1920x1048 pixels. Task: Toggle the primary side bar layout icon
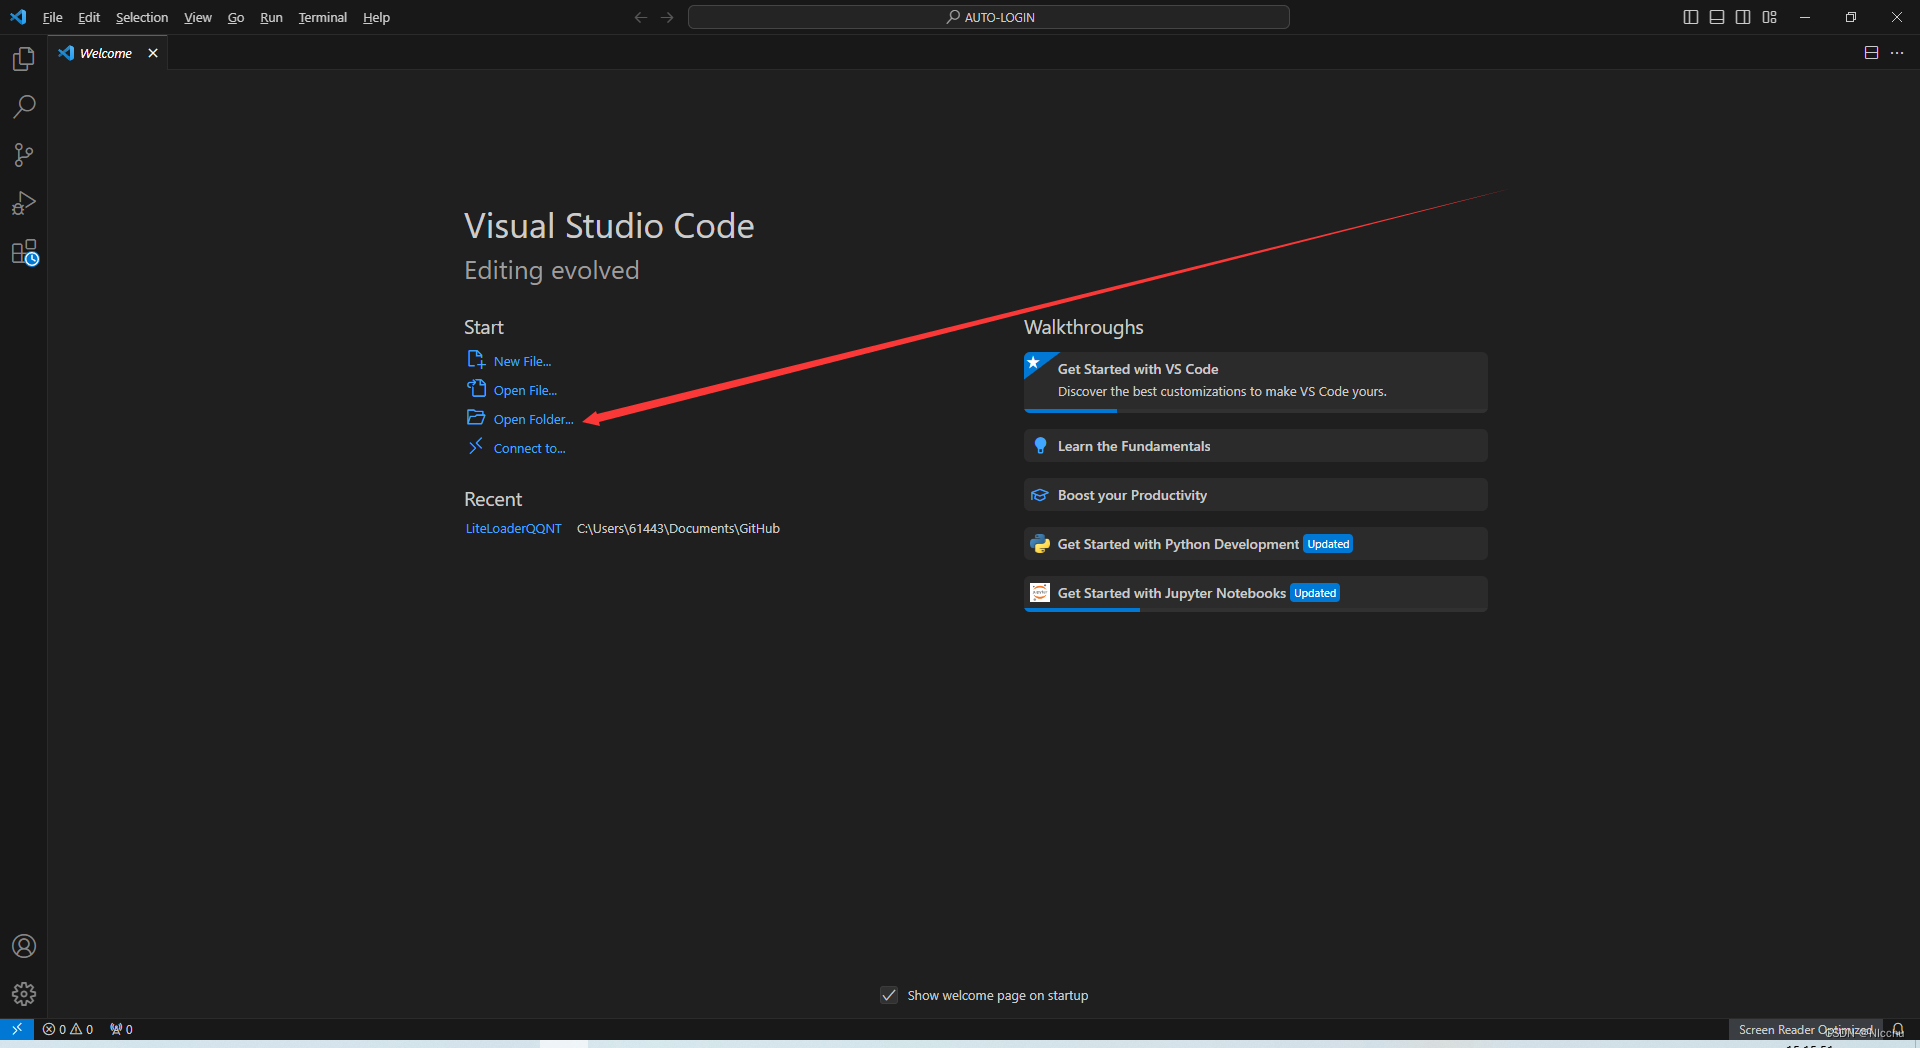(1691, 17)
